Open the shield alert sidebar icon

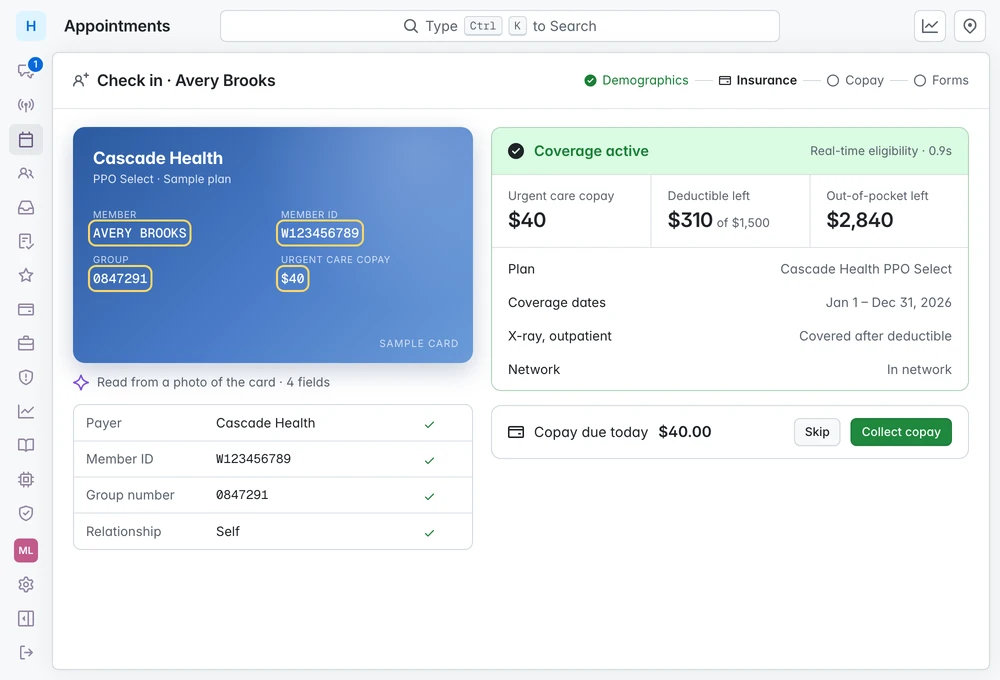click(26, 378)
